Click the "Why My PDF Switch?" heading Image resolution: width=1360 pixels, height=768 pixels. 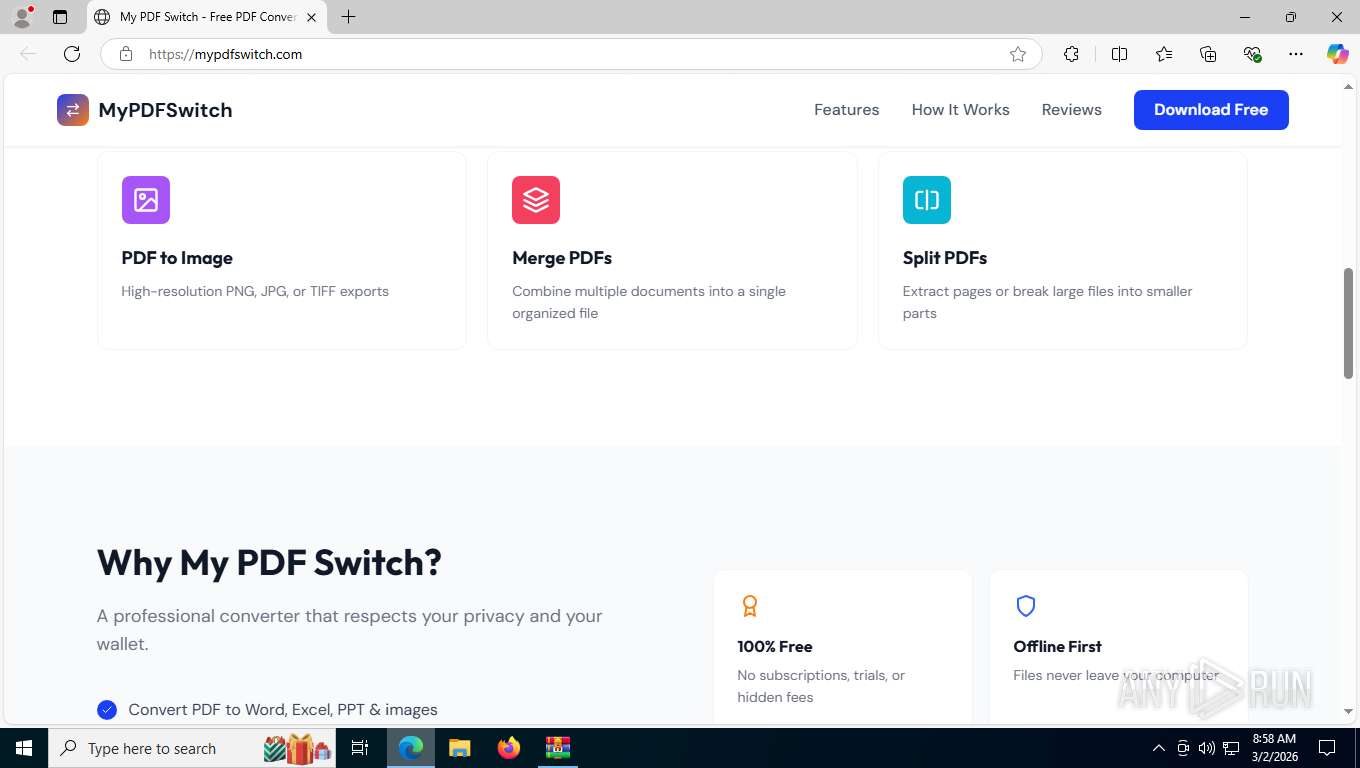pyautogui.click(x=270, y=563)
